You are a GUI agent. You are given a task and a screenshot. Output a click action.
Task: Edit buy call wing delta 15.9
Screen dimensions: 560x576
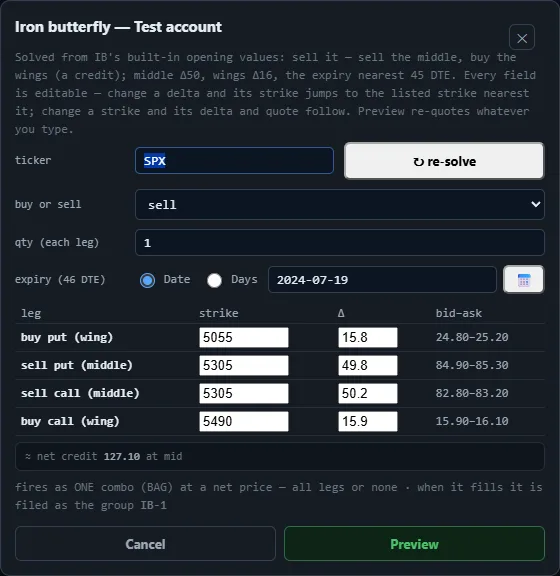(368, 421)
